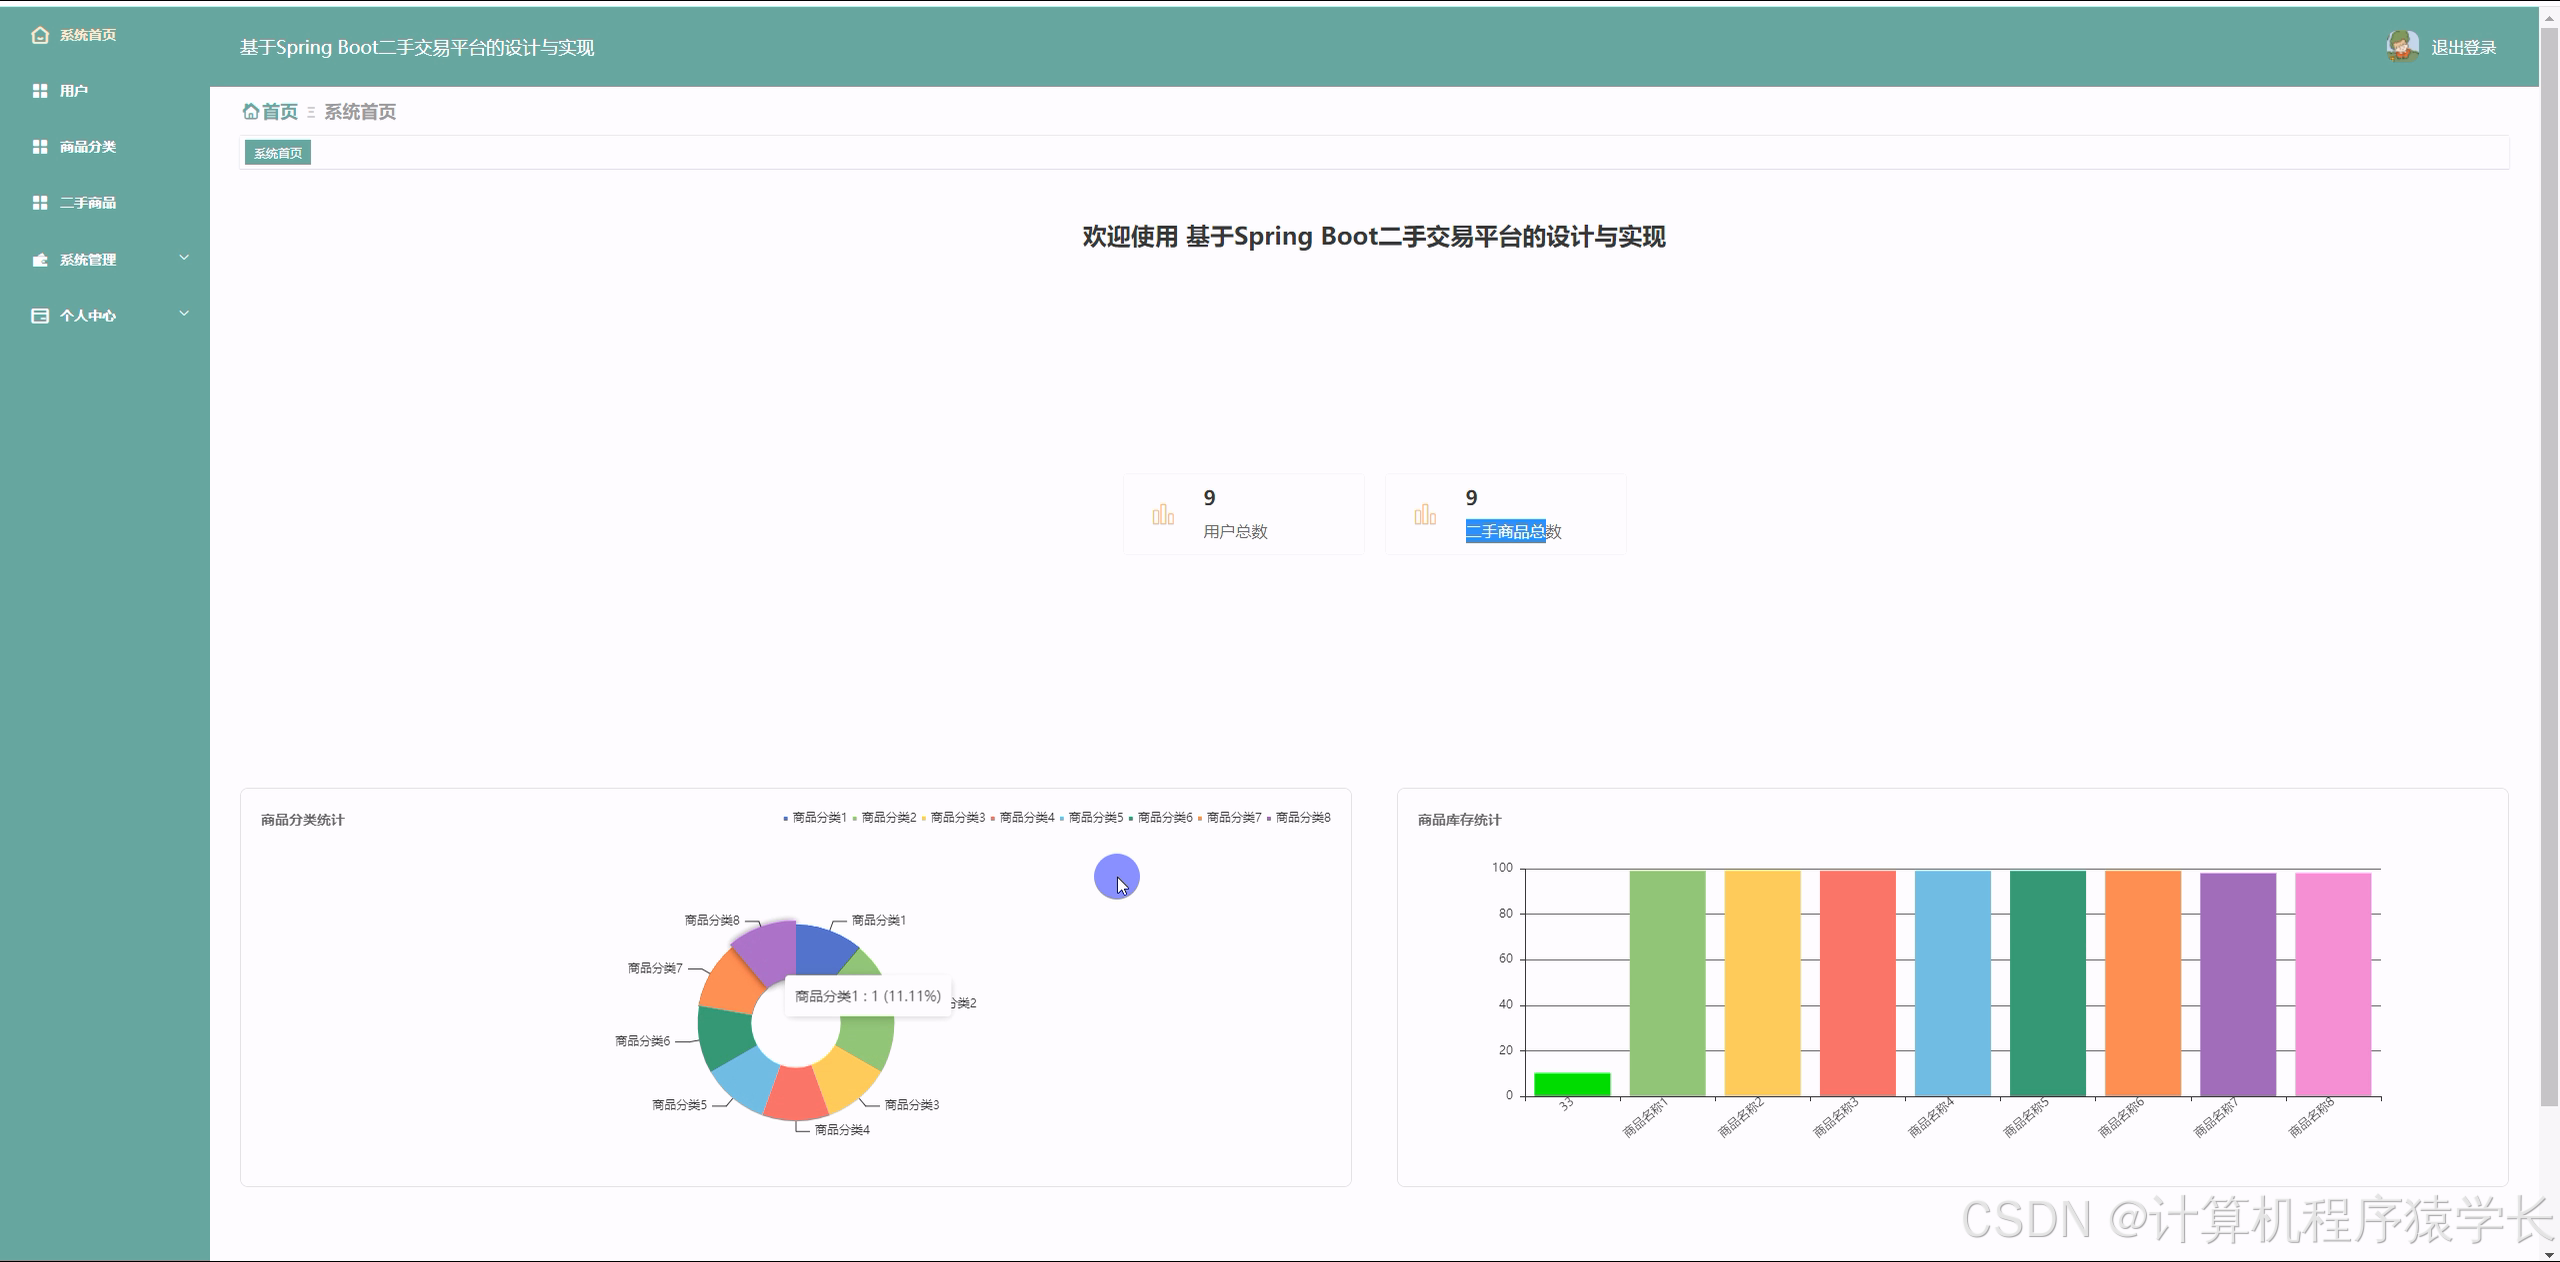Click the 退出登录 logout link

coord(2462,46)
